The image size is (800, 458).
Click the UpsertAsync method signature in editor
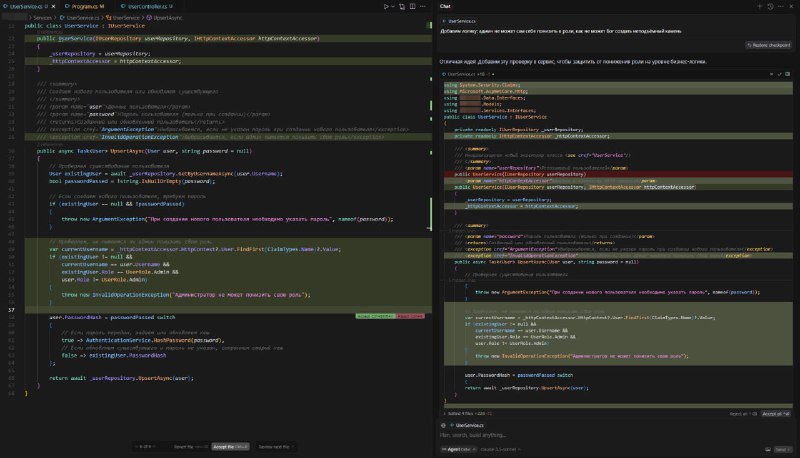[144, 151]
